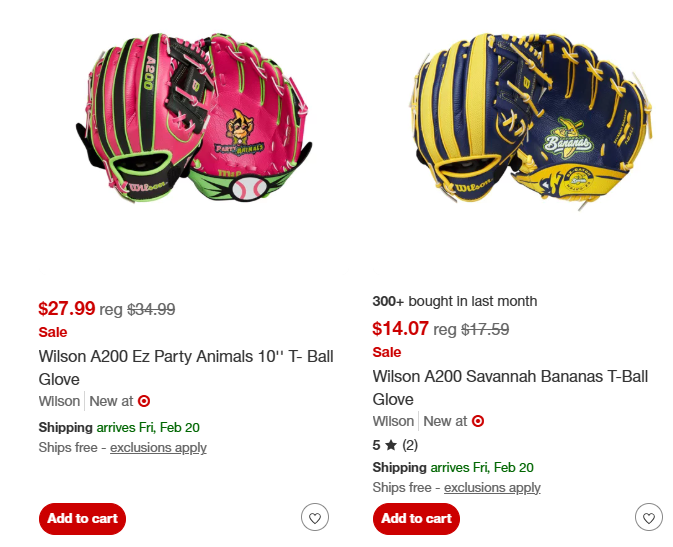Click Wilson brand link under Savannah Bananas glove
The width and height of the screenshot is (673, 547).
click(393, 421)
